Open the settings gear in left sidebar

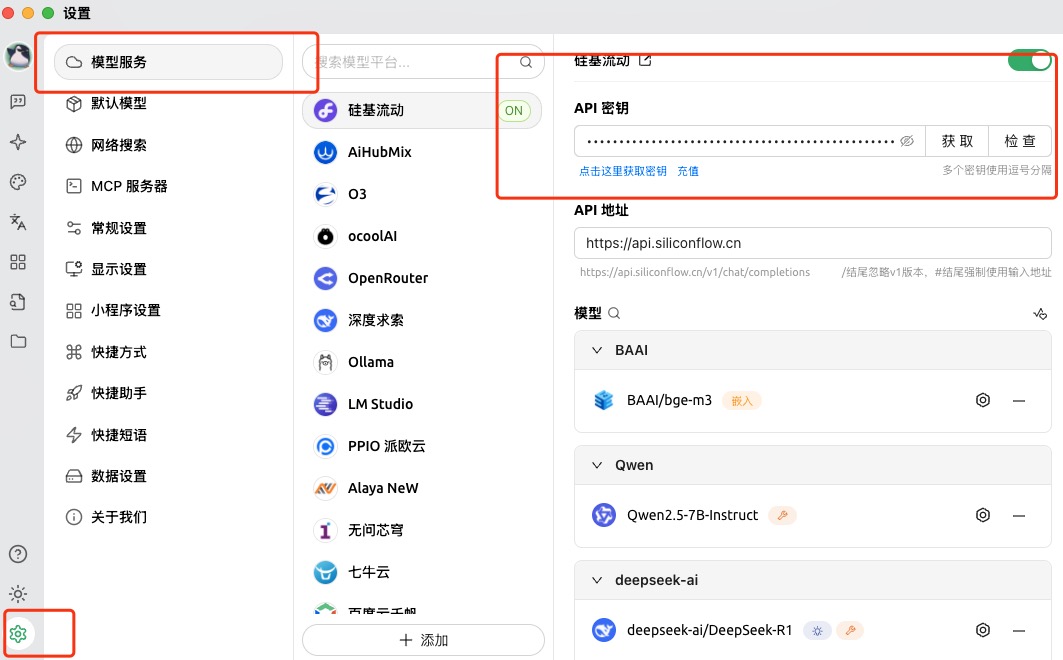click(18, 634)
